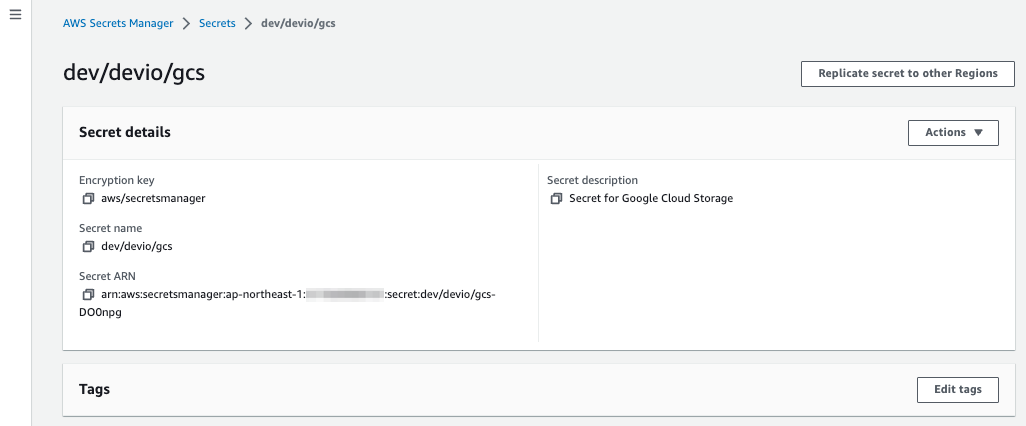Select the 'Secret for Google Cloud Storage' text
This screenshot has height=426, width=1026.
[x=651, y=198]
